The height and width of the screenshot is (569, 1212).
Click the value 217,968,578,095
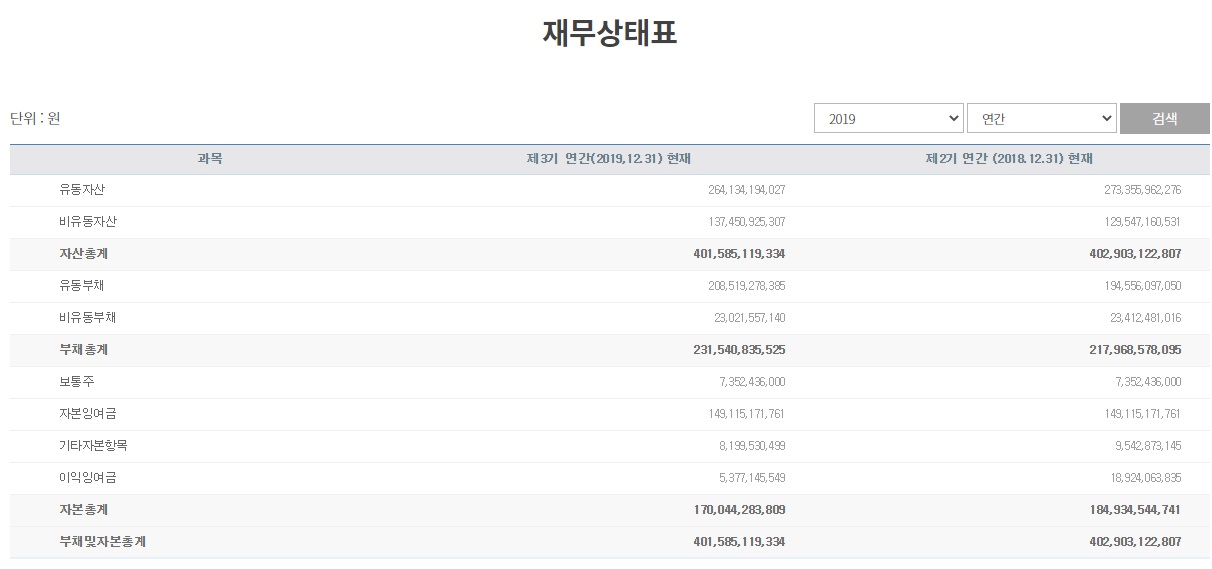point(1135,350)
